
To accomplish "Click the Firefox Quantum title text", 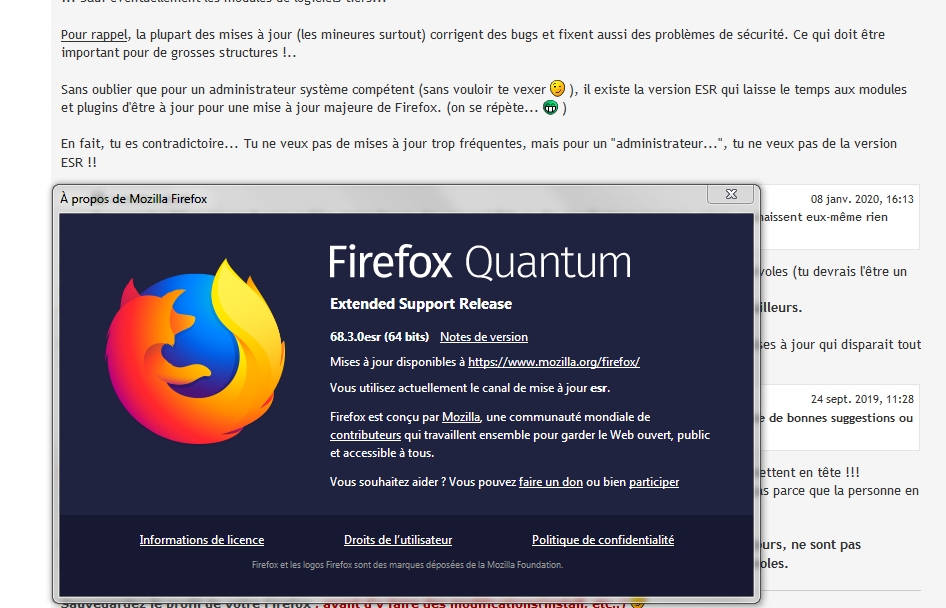I will point(480,263).
